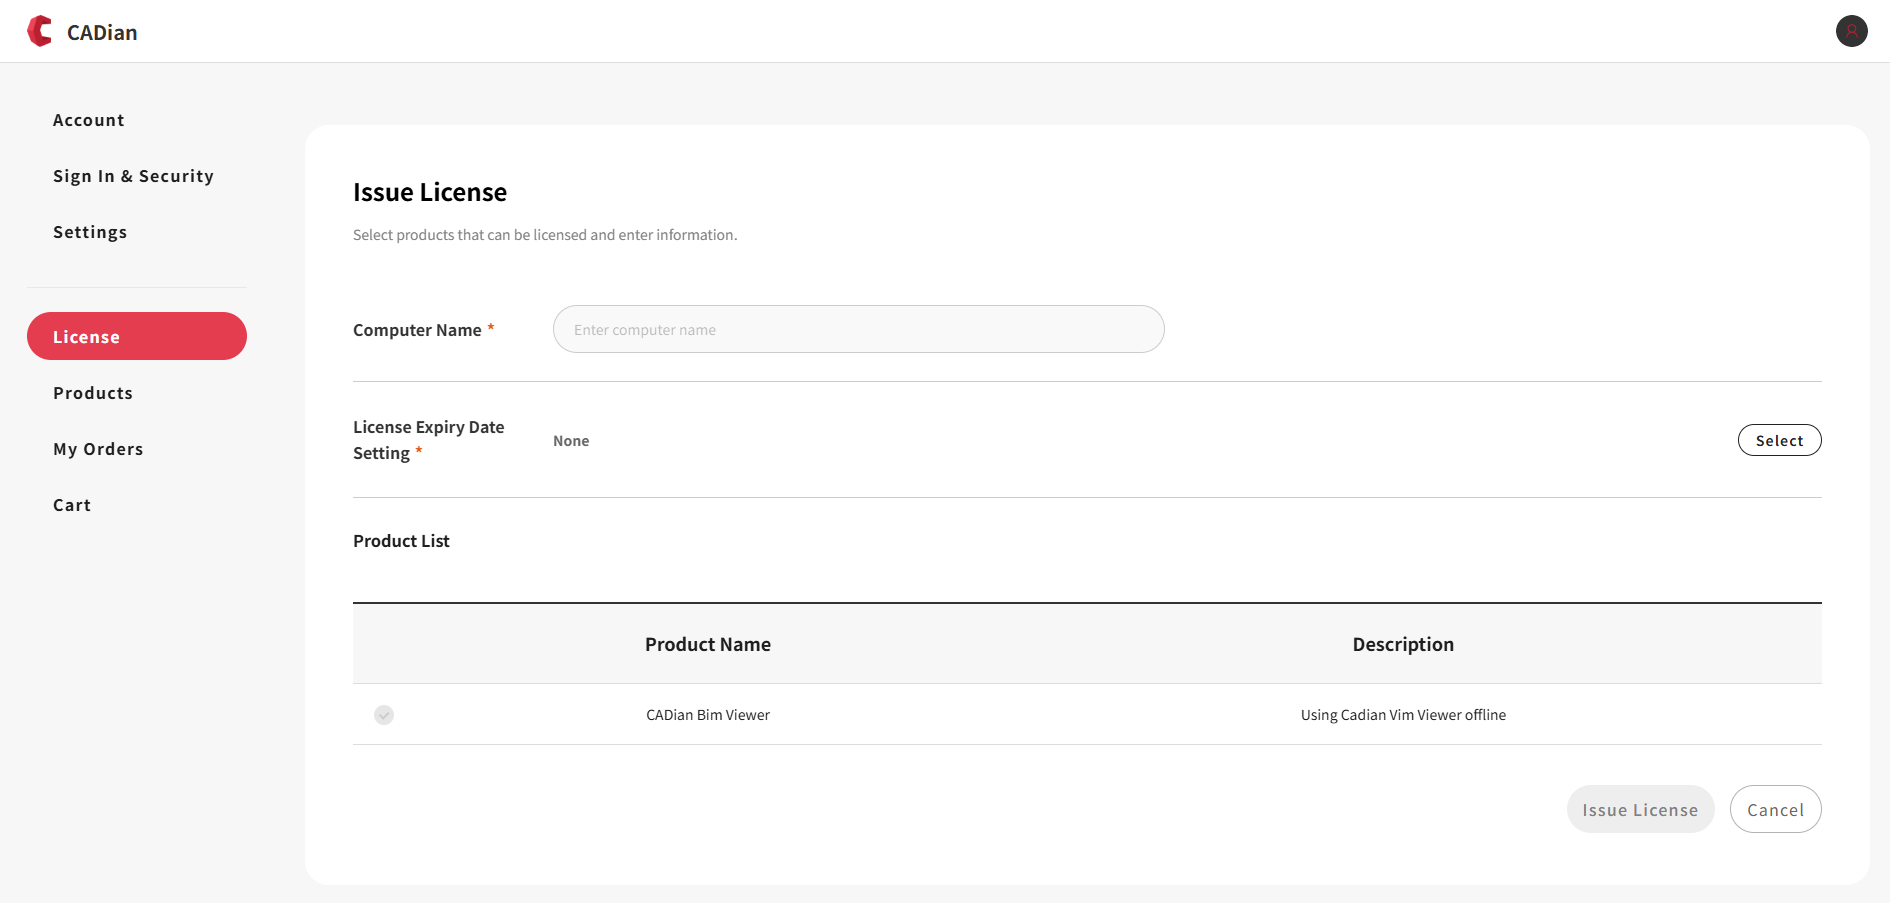Open the user profile avatar menu
The image size is (1890, 903).
point(1851,31)
